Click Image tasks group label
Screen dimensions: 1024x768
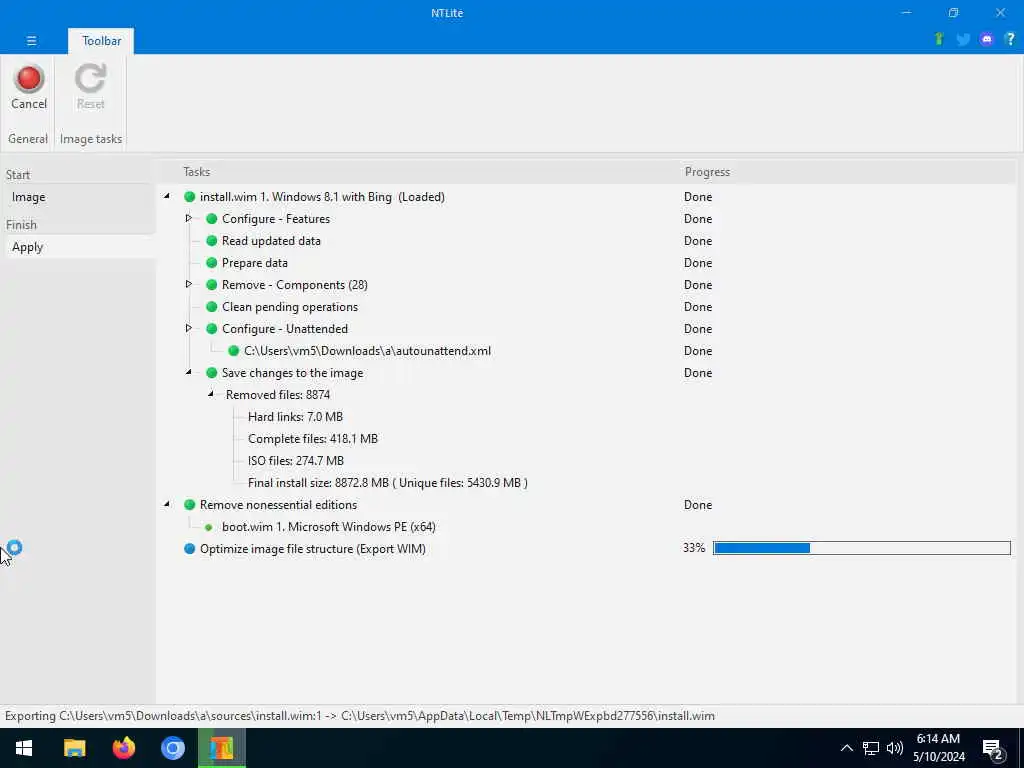coord(91,139)
